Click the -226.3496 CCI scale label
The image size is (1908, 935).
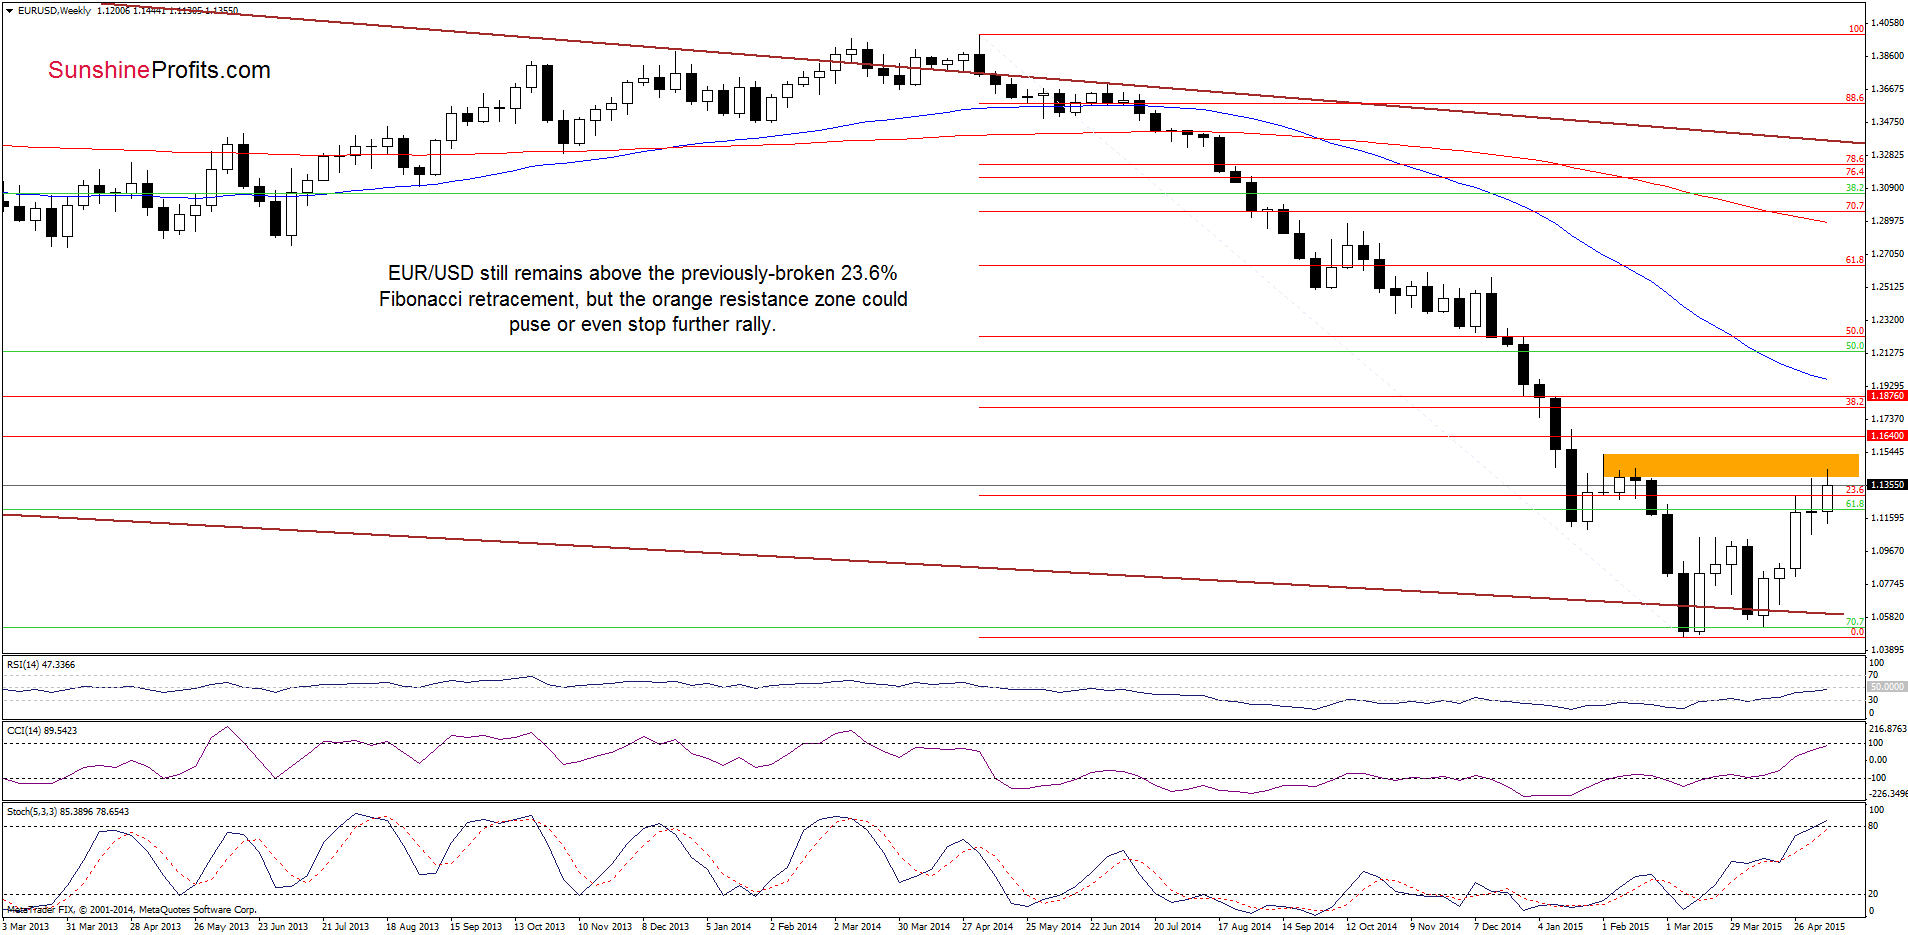click(x=1887, y=794)
